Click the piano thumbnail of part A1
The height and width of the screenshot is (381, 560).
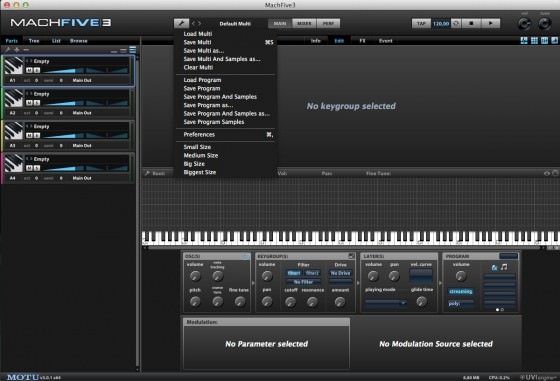pos(14,66)
